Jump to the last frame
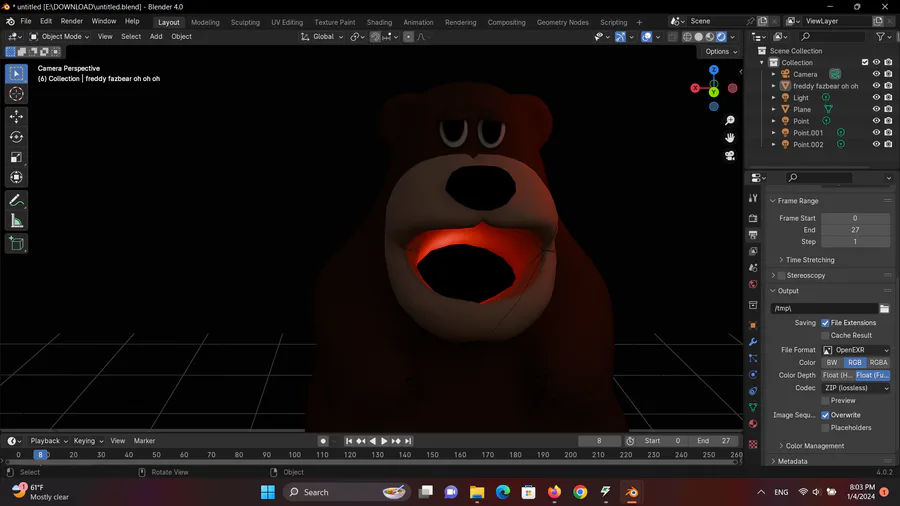The image size is (900, 506). coord(408,441)
